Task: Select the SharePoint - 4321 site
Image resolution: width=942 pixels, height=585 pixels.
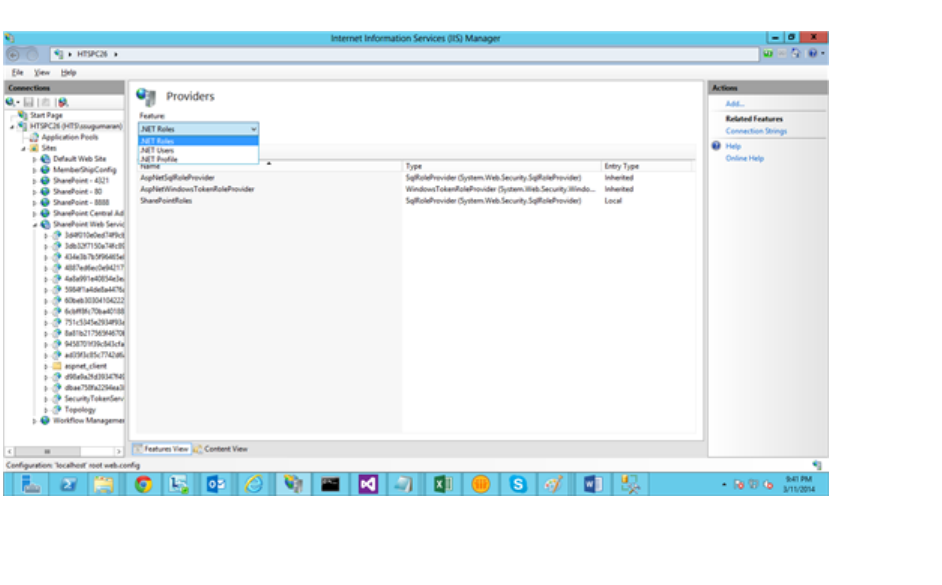Action: coord(81,181)
